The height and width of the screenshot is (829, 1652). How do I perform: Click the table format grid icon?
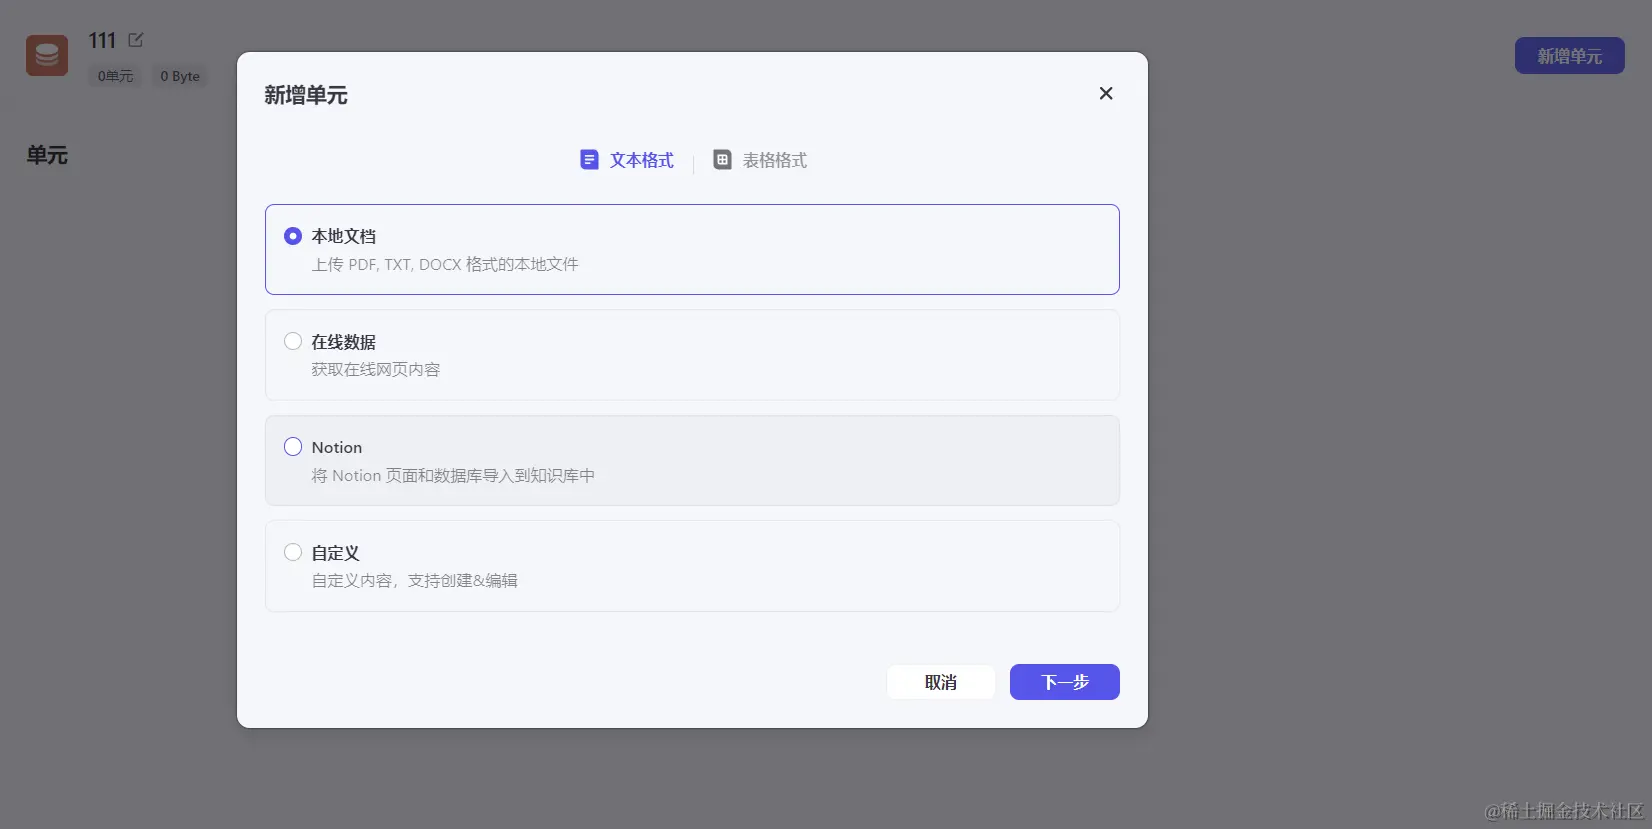pyautogui.click(x=722, y=160)
